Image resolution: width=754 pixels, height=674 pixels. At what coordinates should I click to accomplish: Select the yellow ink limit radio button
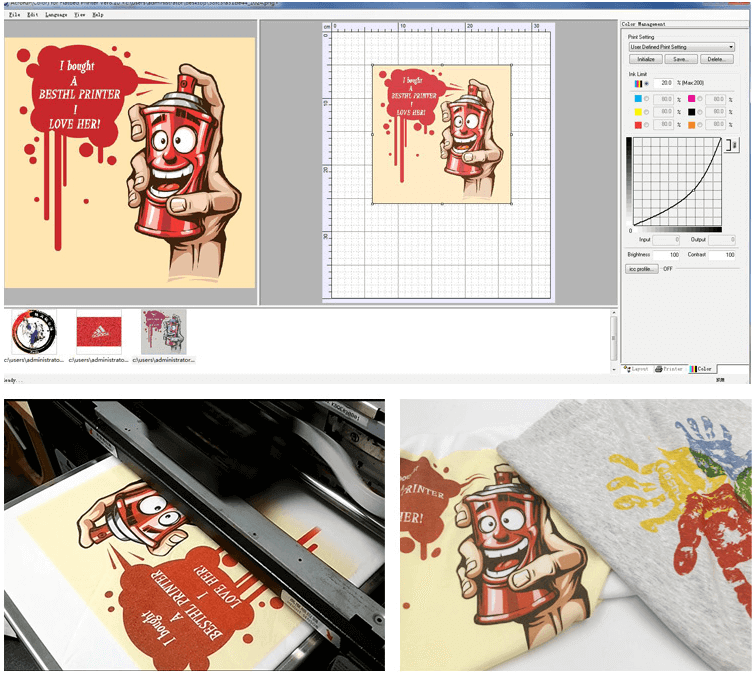[646, 112]
